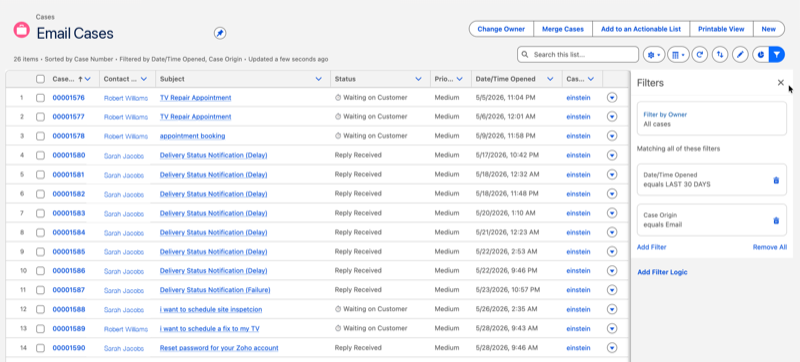Open the display-as table selector
The height and width of the screenshot is (362, 800).
(x=678, y=55)
